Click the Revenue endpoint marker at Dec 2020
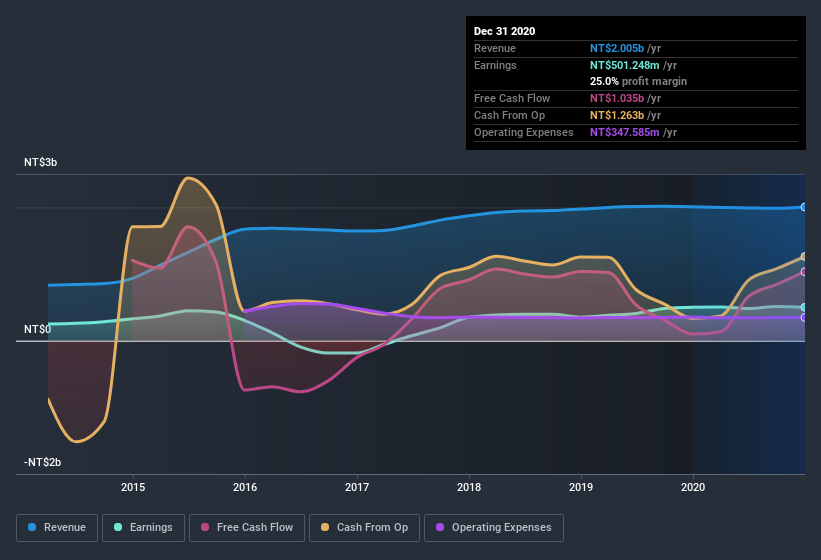The image size is (821, 560). click(x=804, y=207)
